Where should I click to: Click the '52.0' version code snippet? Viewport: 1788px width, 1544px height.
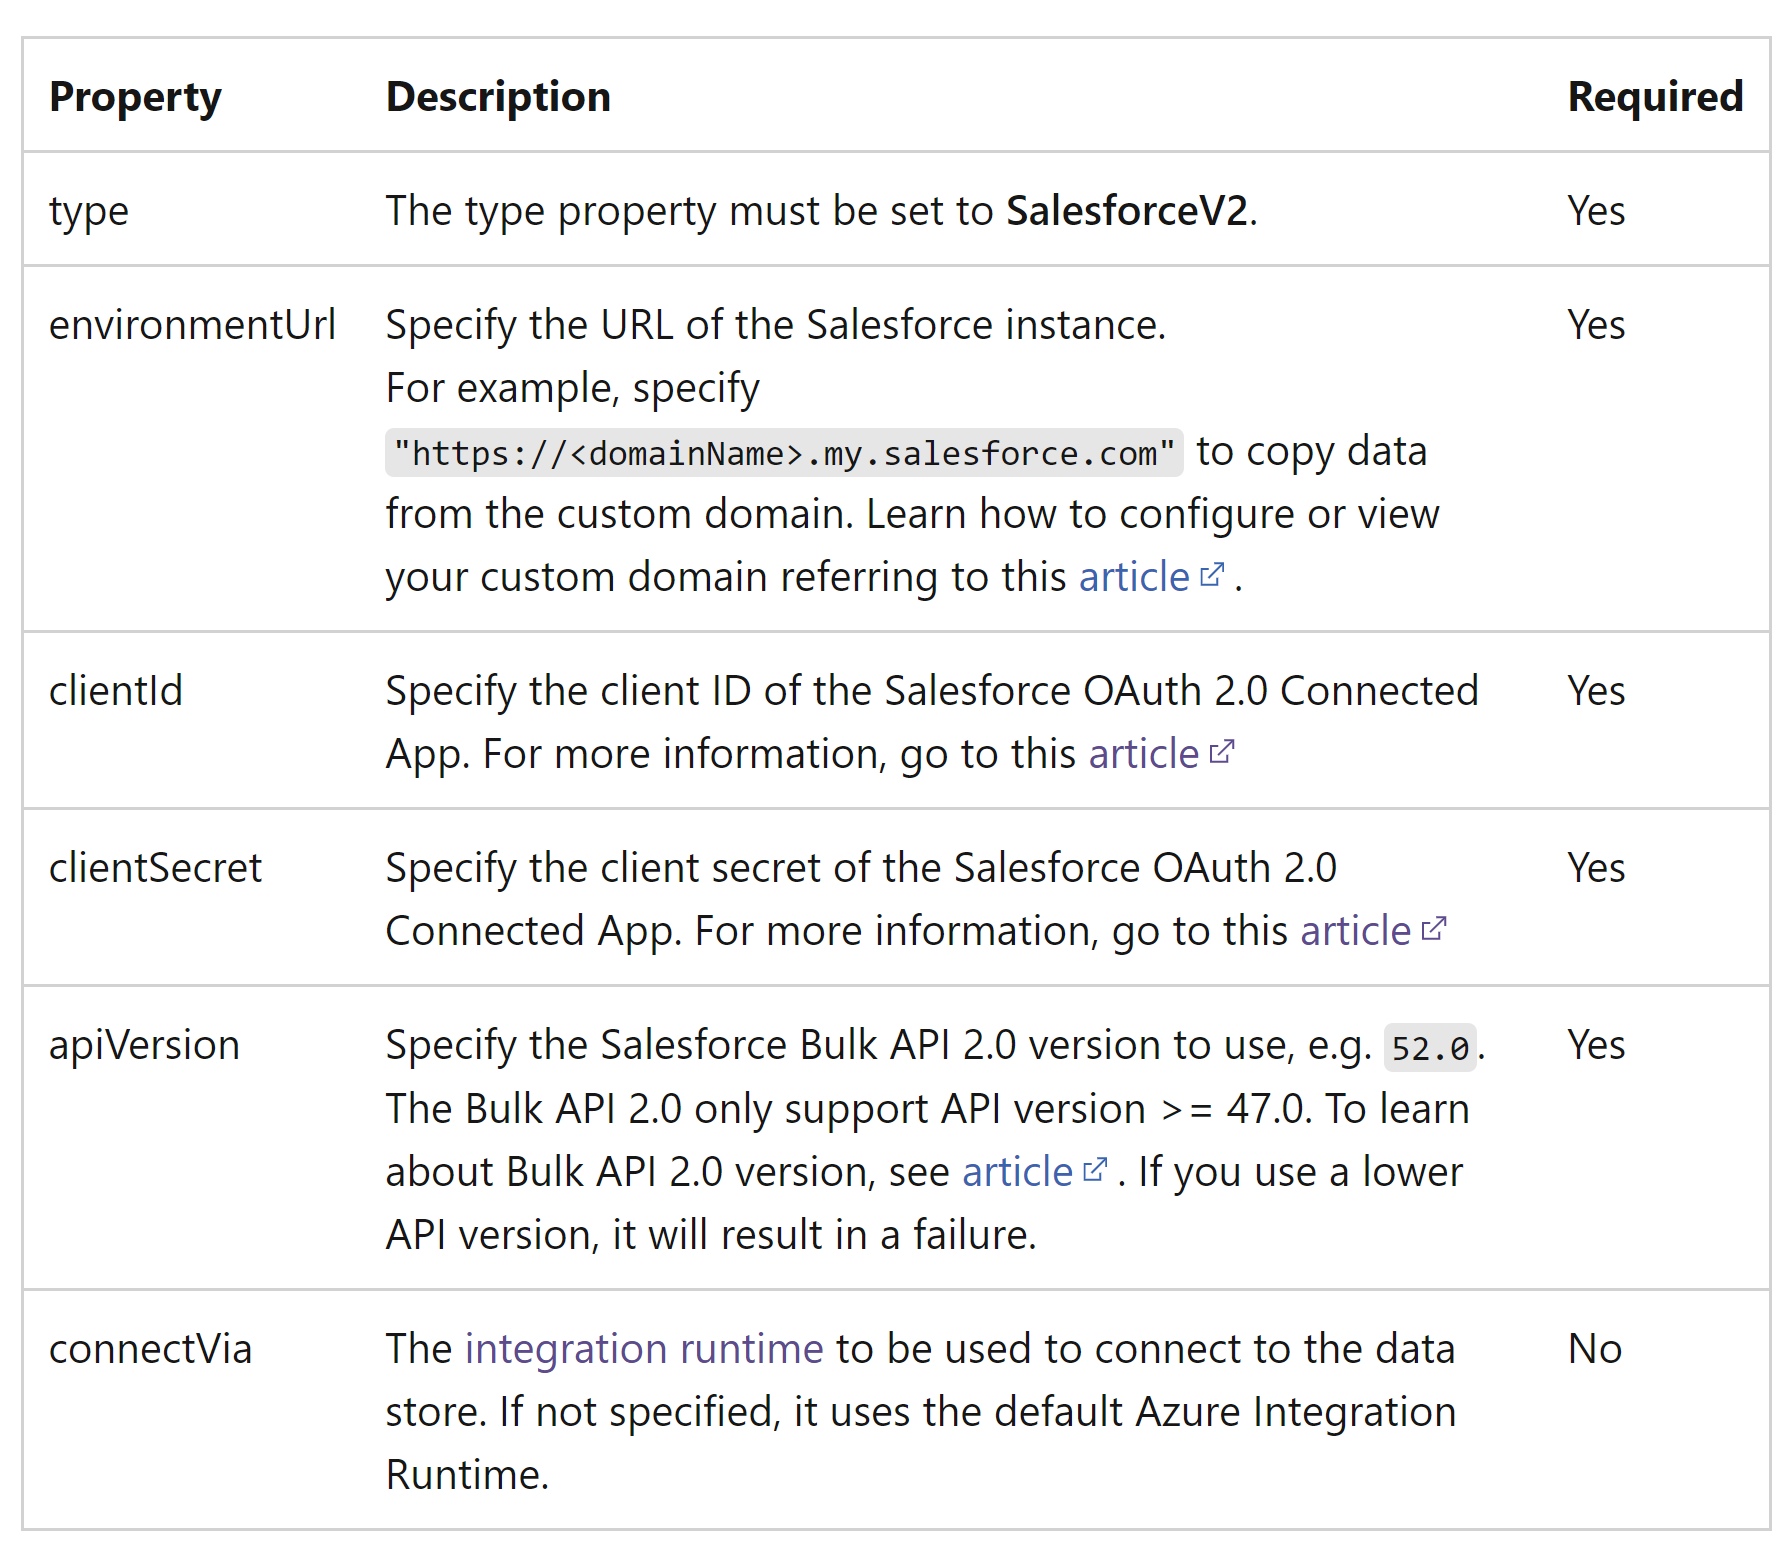point(1430,1048)
